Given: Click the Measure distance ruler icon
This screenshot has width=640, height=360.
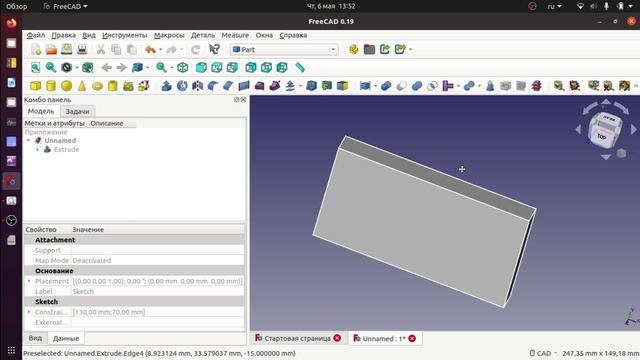Looking at the screenshot, I should 300,67.
